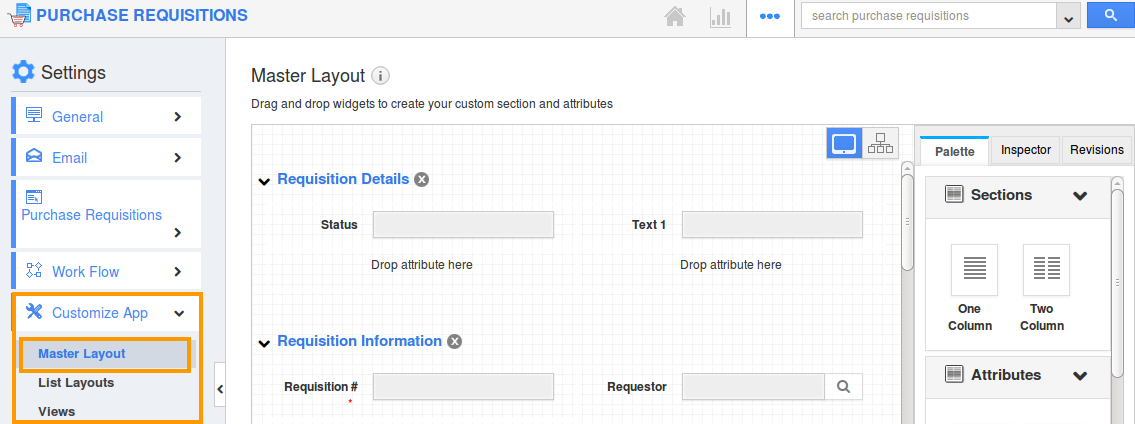Screen dimensions: 1135x424
Task: Collapse the Palette Sections panel
Action: coord(1080,196)
